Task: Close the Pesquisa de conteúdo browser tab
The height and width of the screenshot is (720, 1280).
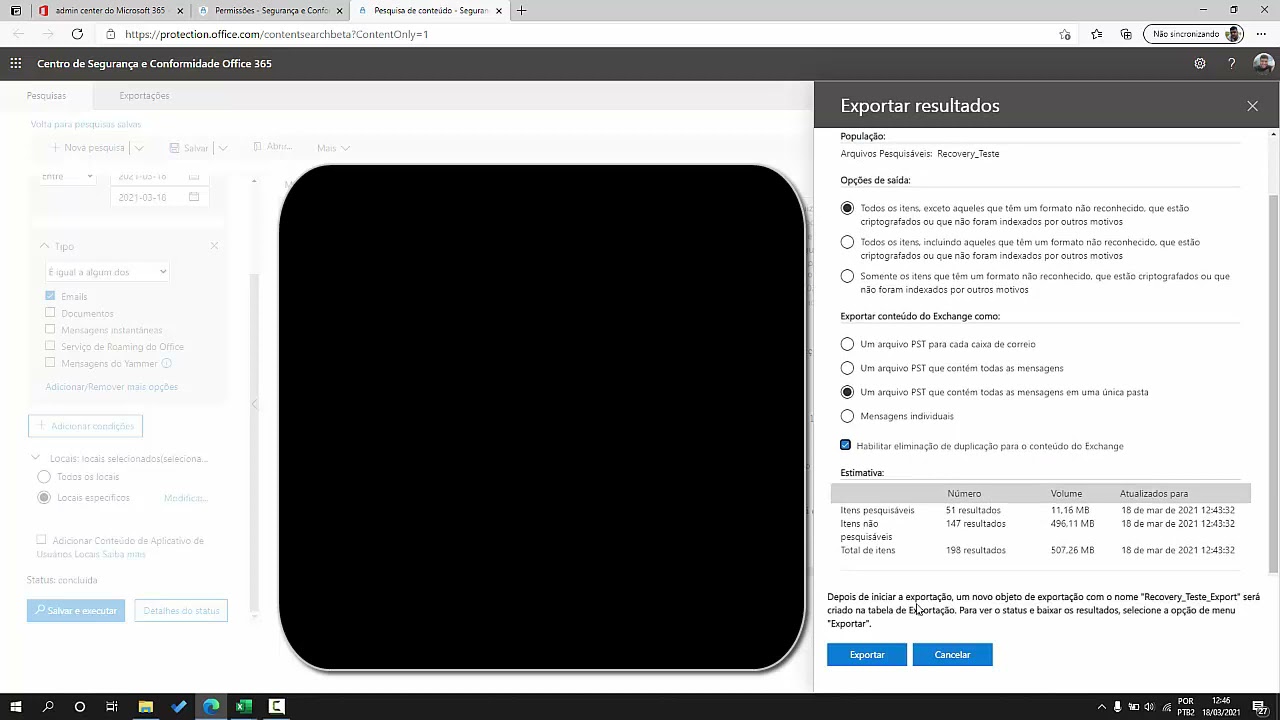Action: (499, 10)
